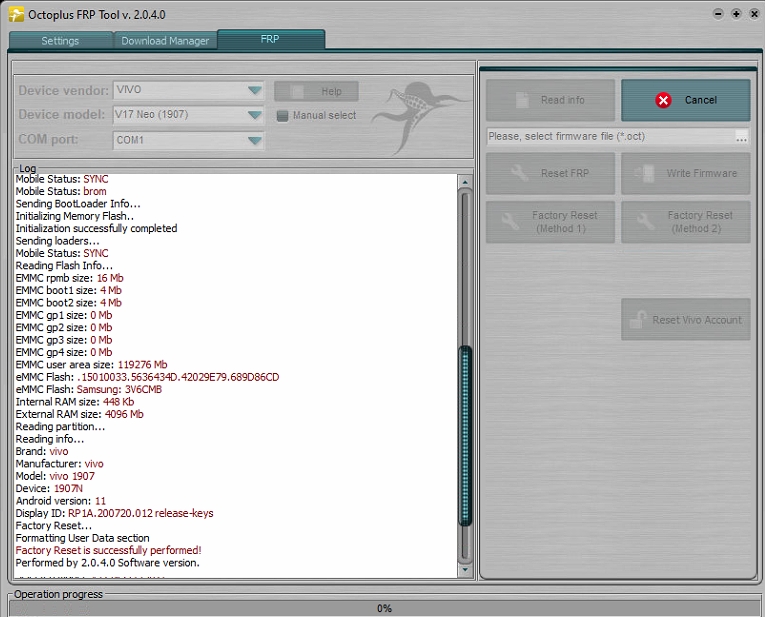Click Factory Reset (Method 2) button
The height and width of the screenshot is (617, 765).
tap(685, 222)
